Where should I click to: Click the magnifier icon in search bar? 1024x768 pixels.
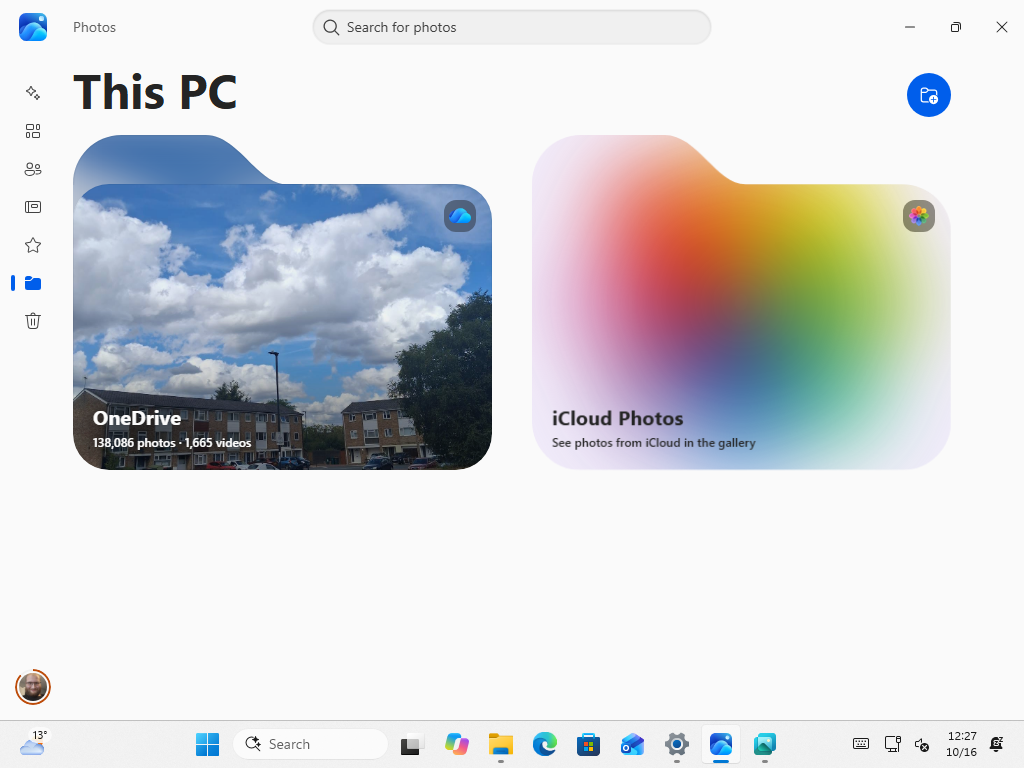tap(331, 27)
